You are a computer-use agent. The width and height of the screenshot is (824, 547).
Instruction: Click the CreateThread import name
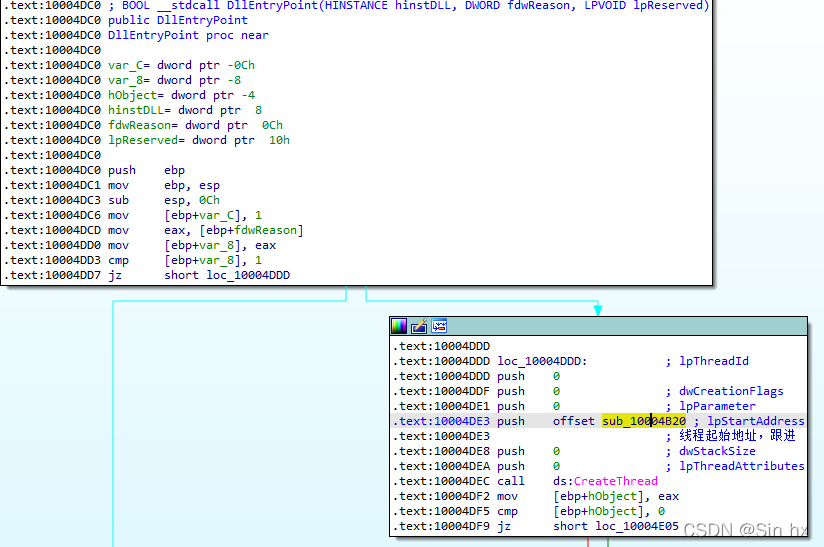point(615,481)
